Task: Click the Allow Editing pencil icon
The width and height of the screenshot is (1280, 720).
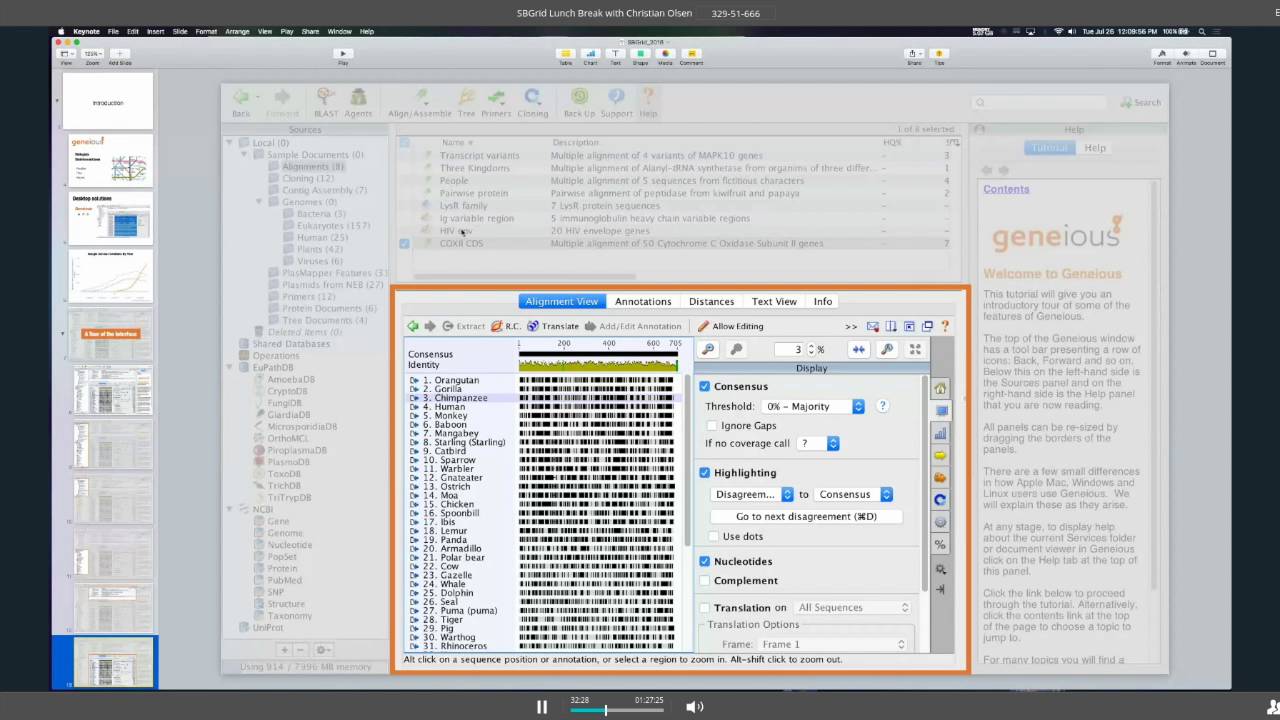Action: pos(703,326)
